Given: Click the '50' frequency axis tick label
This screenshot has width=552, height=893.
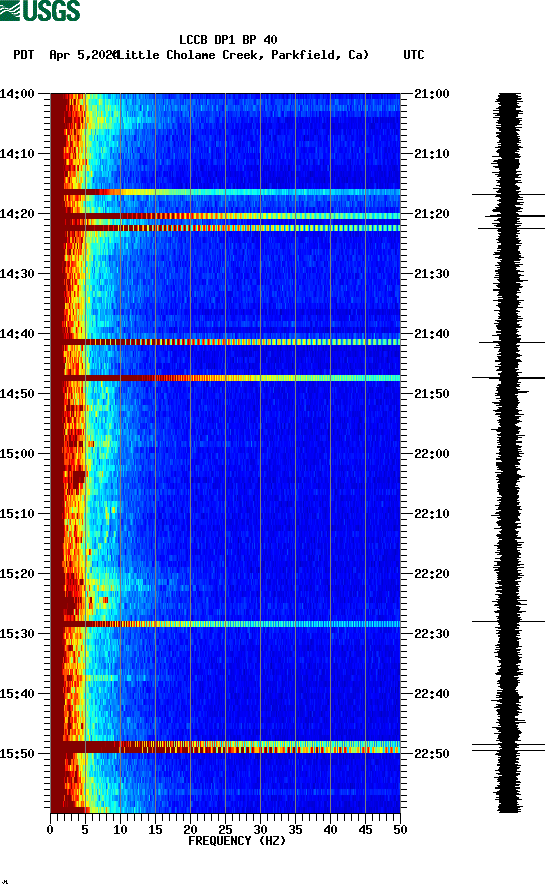Looking at the screenshot, I should pos(400,830).
